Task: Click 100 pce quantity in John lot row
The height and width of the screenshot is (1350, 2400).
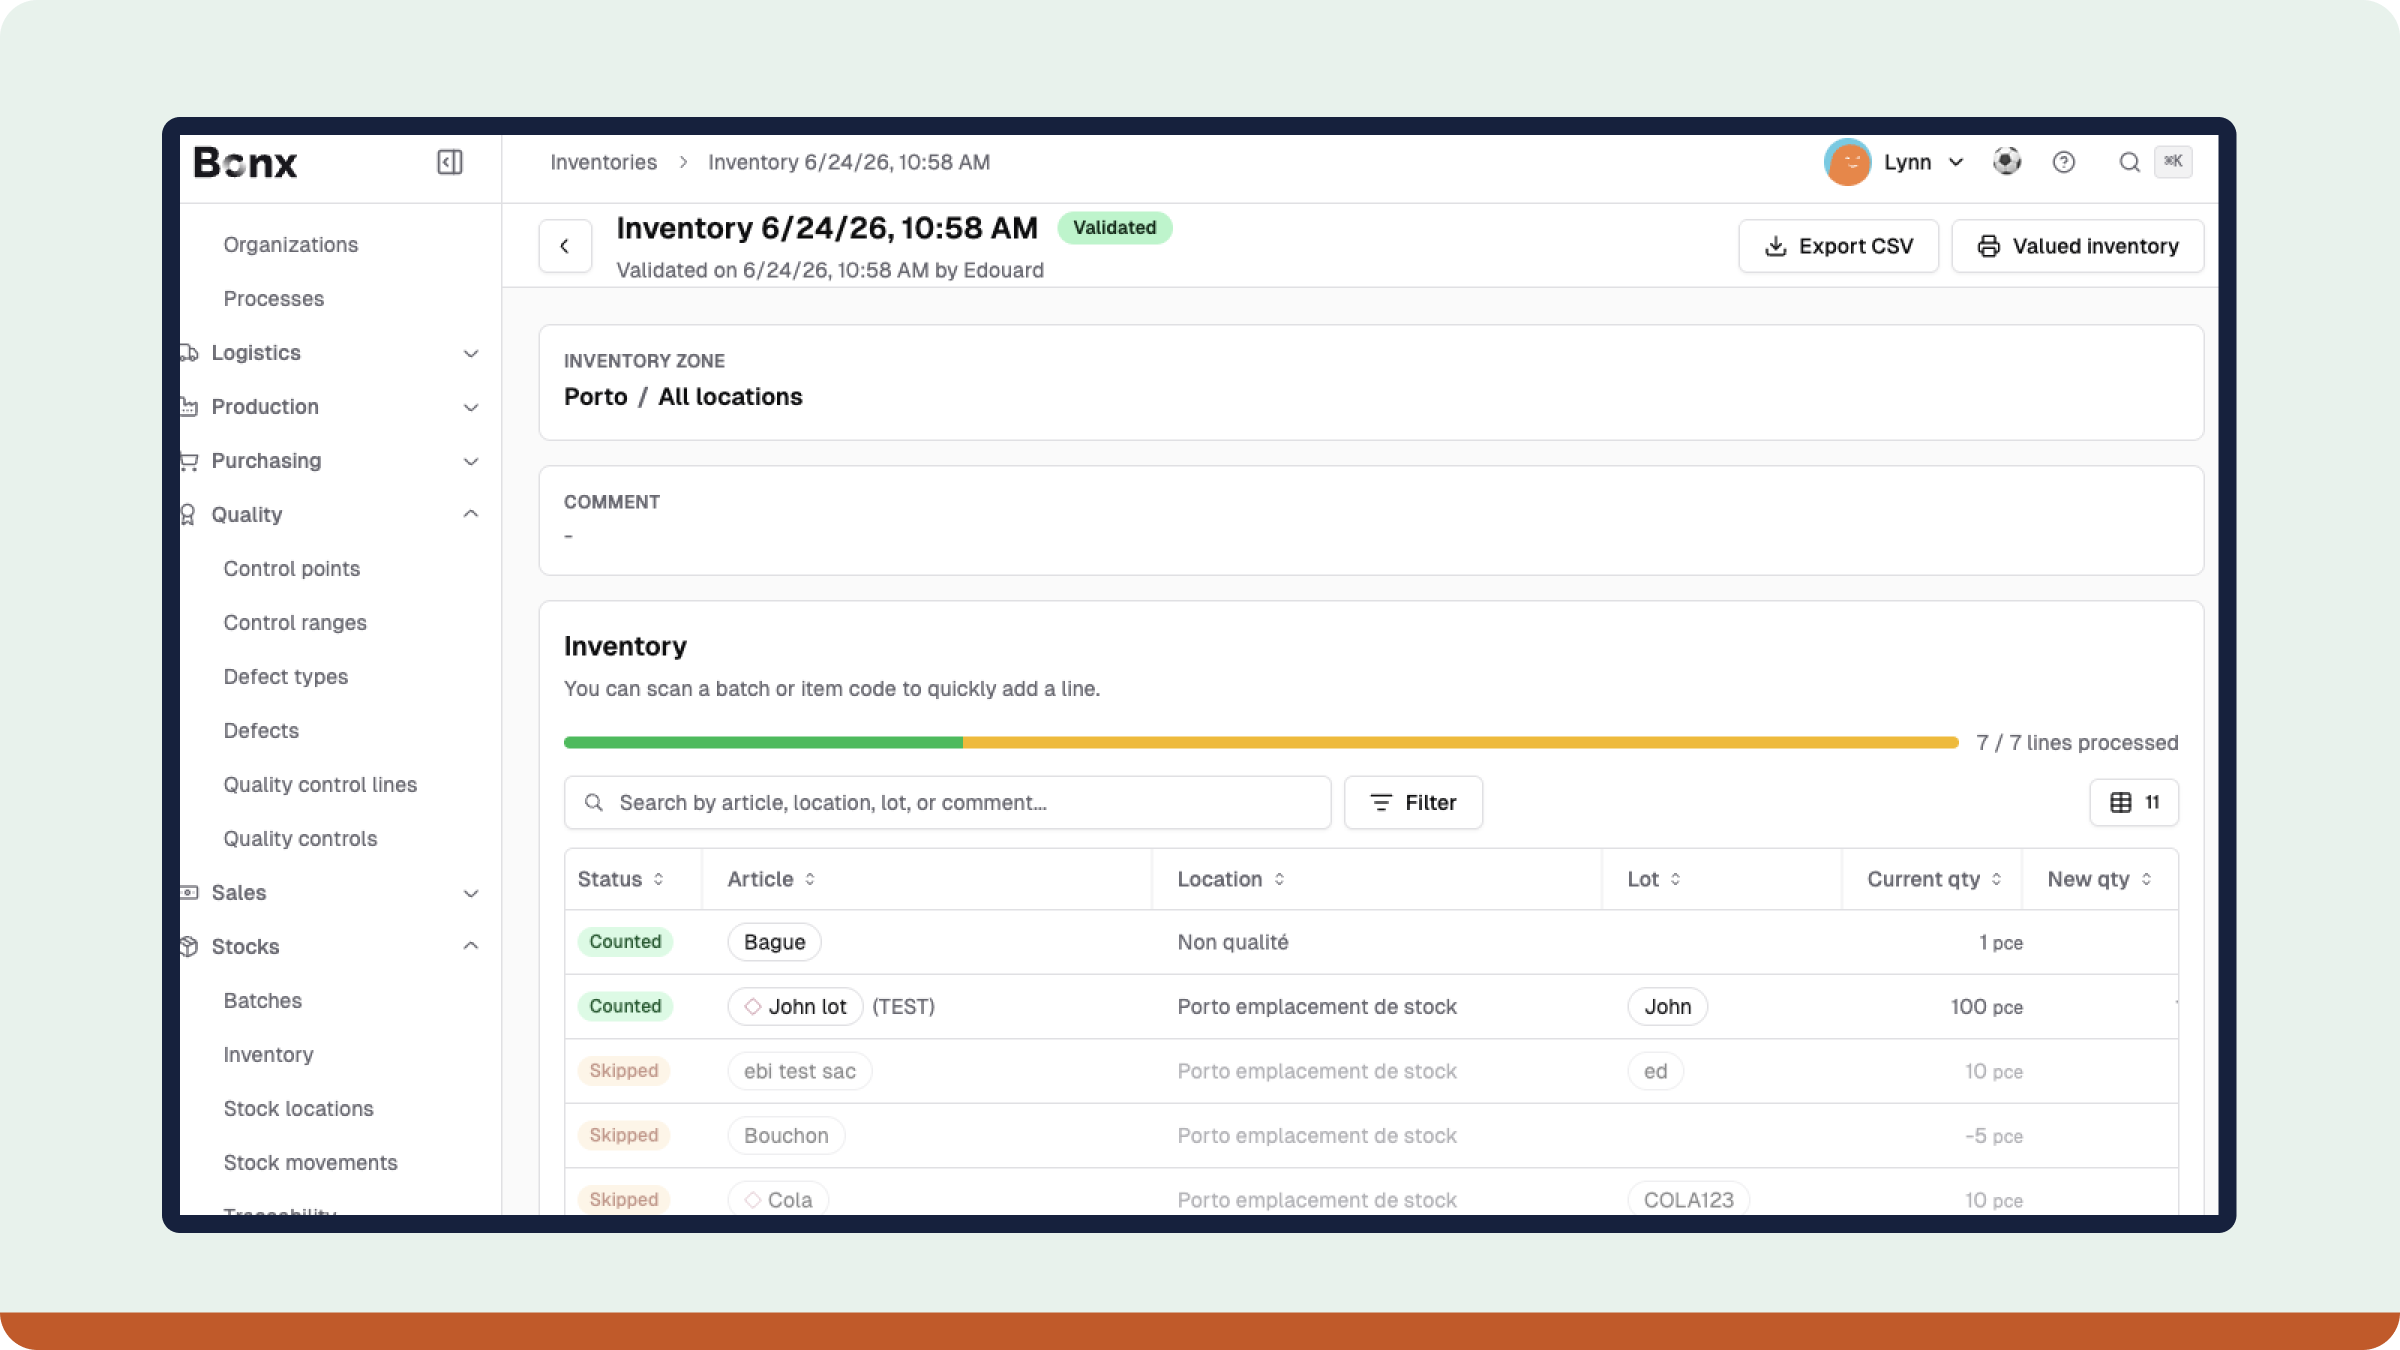Action: coord(1986,1006)
